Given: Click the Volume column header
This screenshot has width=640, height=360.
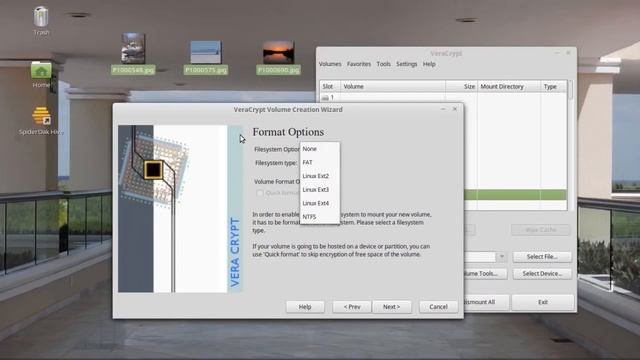Looking at the screenshot, I should point(393,87).
